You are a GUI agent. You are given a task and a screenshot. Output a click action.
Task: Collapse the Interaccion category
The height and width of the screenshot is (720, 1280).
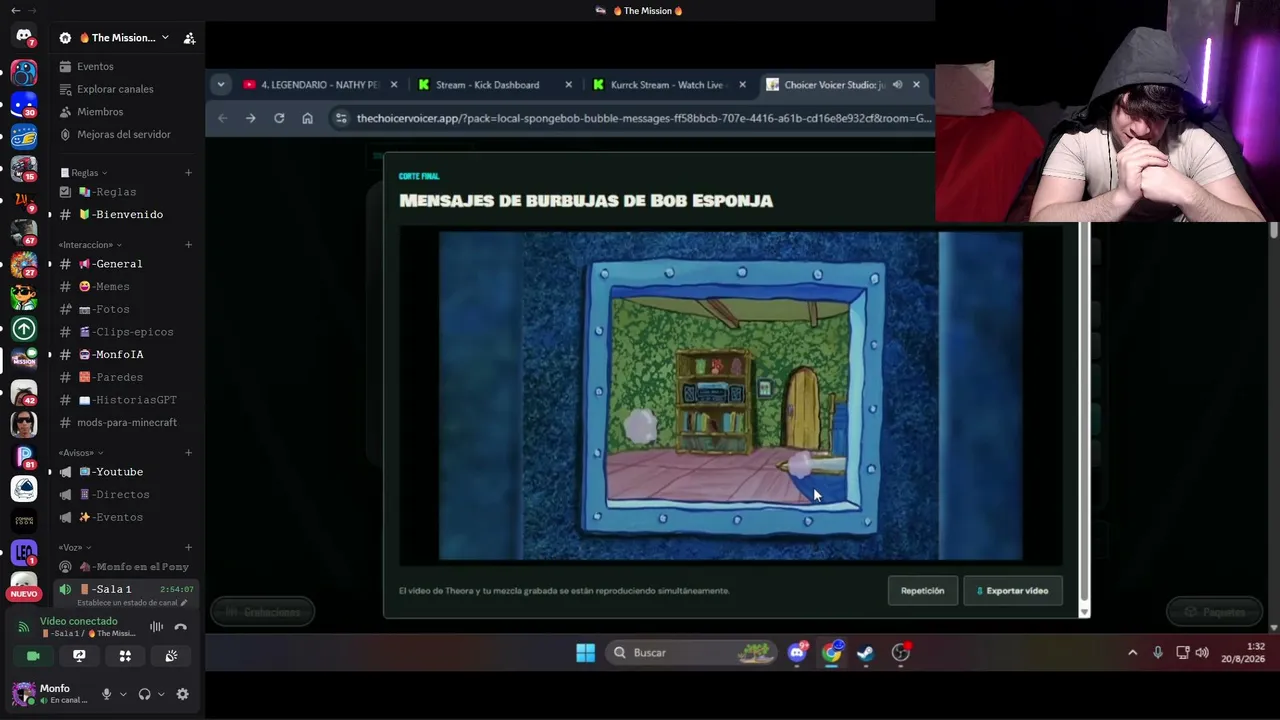pos(89,245)
